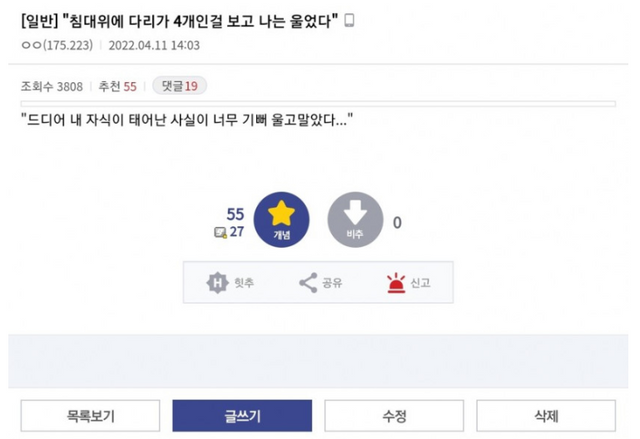Open the 공유 share icon
The image size is (640, 439).
click(x=308, y=283)
